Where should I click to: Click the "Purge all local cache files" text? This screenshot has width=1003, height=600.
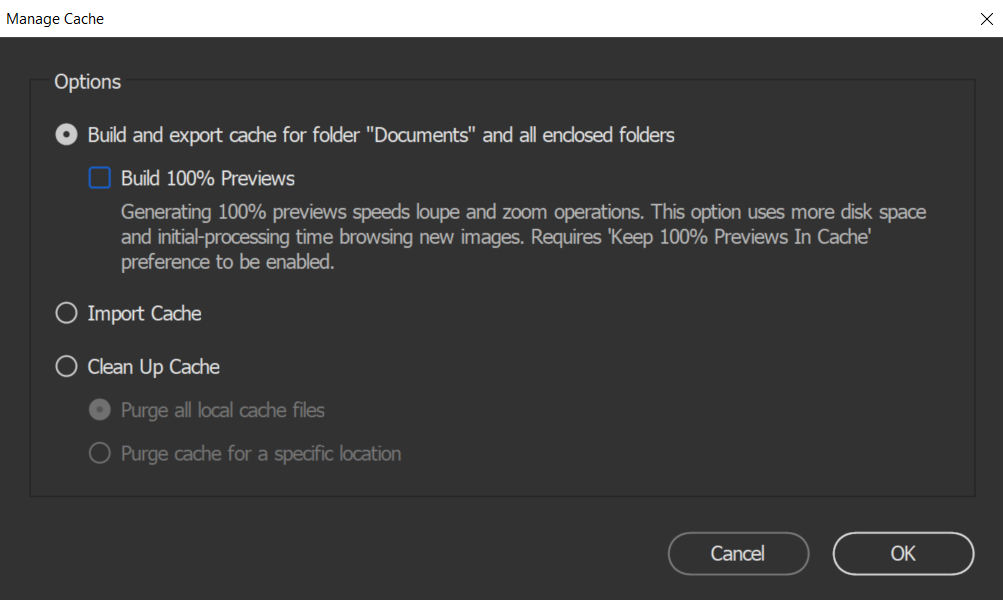click(x=222, y=410)
